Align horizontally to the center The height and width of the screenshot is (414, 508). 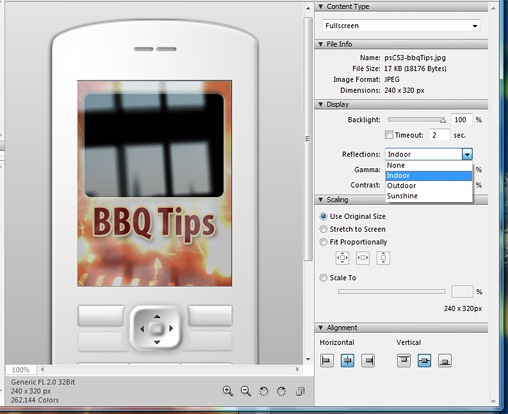pyautogui.click(x=347, y=361)
